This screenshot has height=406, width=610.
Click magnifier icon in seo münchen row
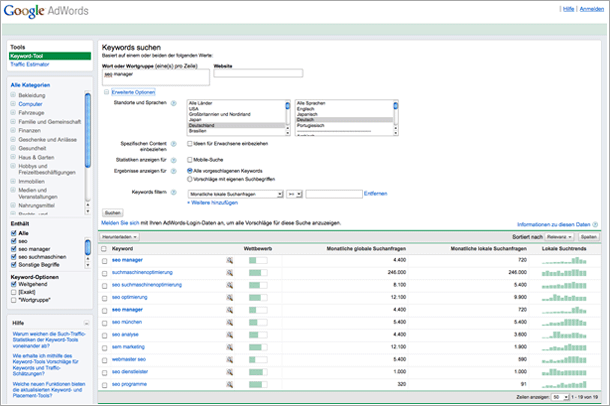coord(230,323)
